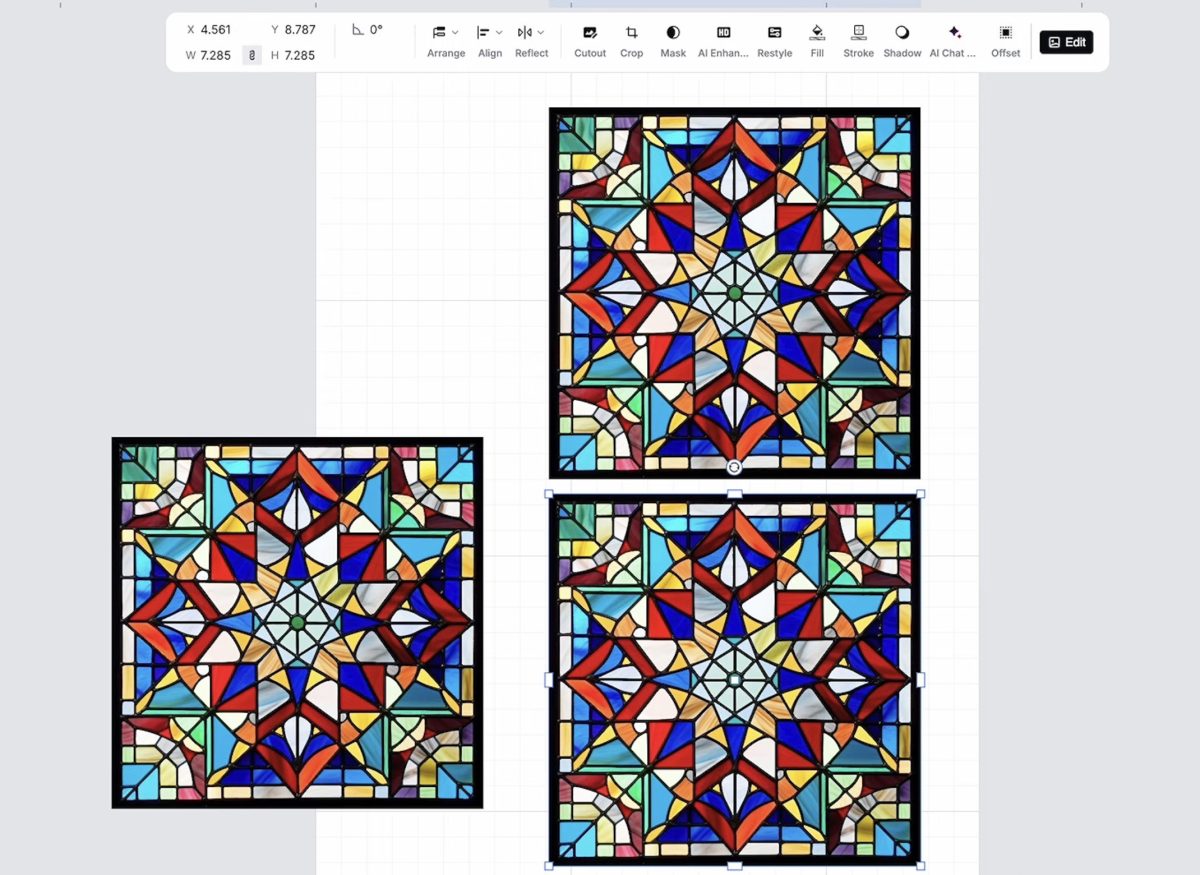
Task: Expand the Reflect dropdown chevron
Action: click(x=541, y=33)
